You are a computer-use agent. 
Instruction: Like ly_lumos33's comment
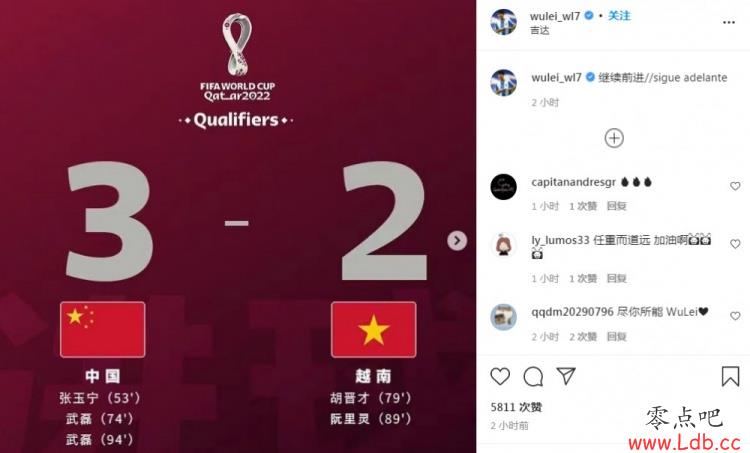coord(735,244)
